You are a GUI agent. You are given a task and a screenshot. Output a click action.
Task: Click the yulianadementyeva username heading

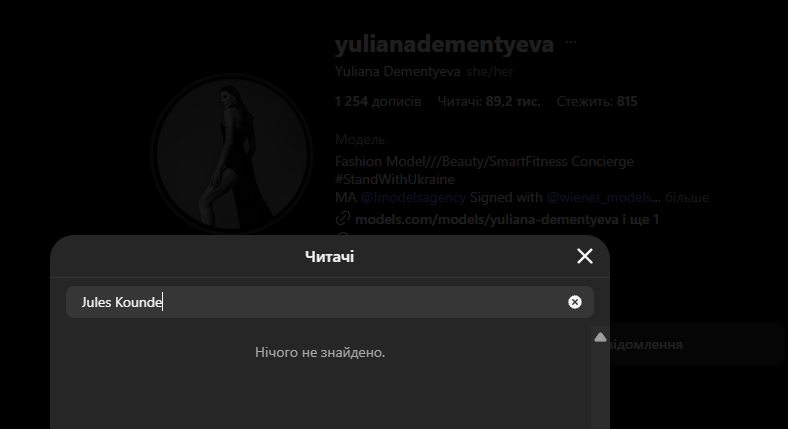pyautogui.click(x=444, y=44)
